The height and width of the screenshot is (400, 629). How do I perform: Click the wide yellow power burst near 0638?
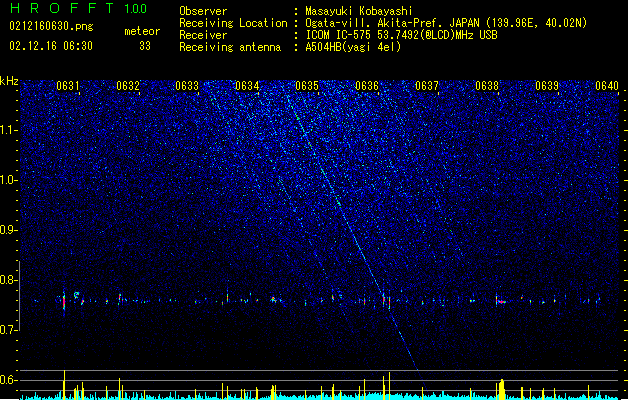point(501,389)
